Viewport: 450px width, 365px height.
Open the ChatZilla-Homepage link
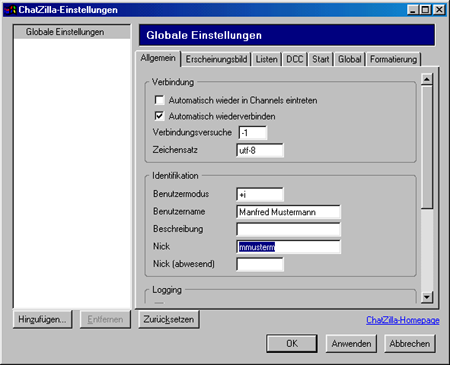point(403,320)
